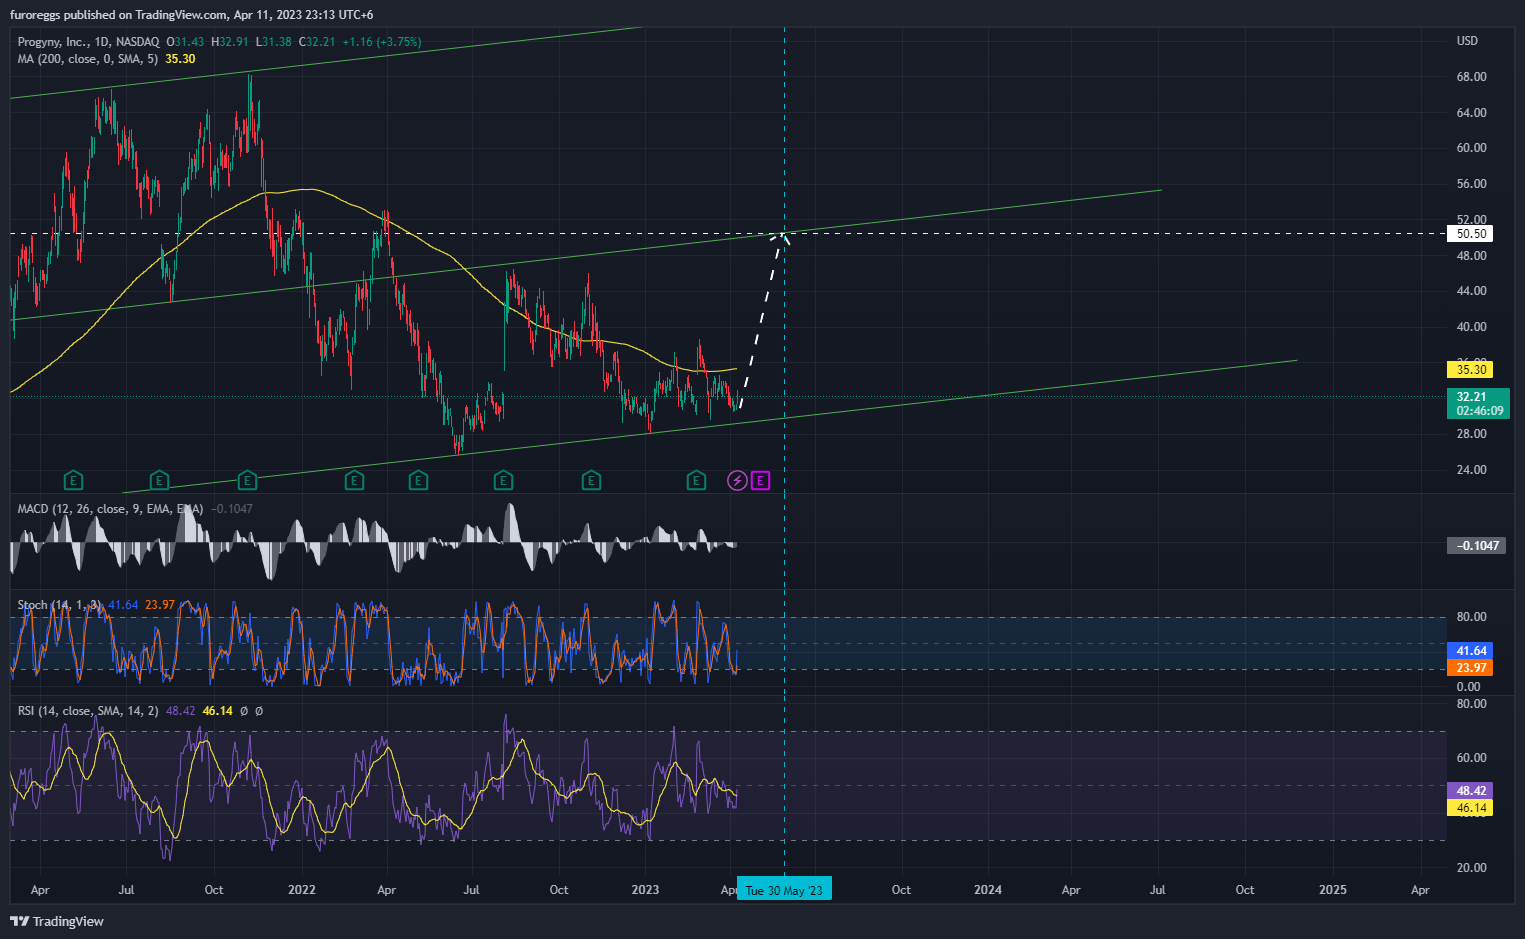The image size is (1525, 939).
Task: Click the MACD -0.1047 value label on axis
Action: pyautogui.click(x=1476, y=546)
